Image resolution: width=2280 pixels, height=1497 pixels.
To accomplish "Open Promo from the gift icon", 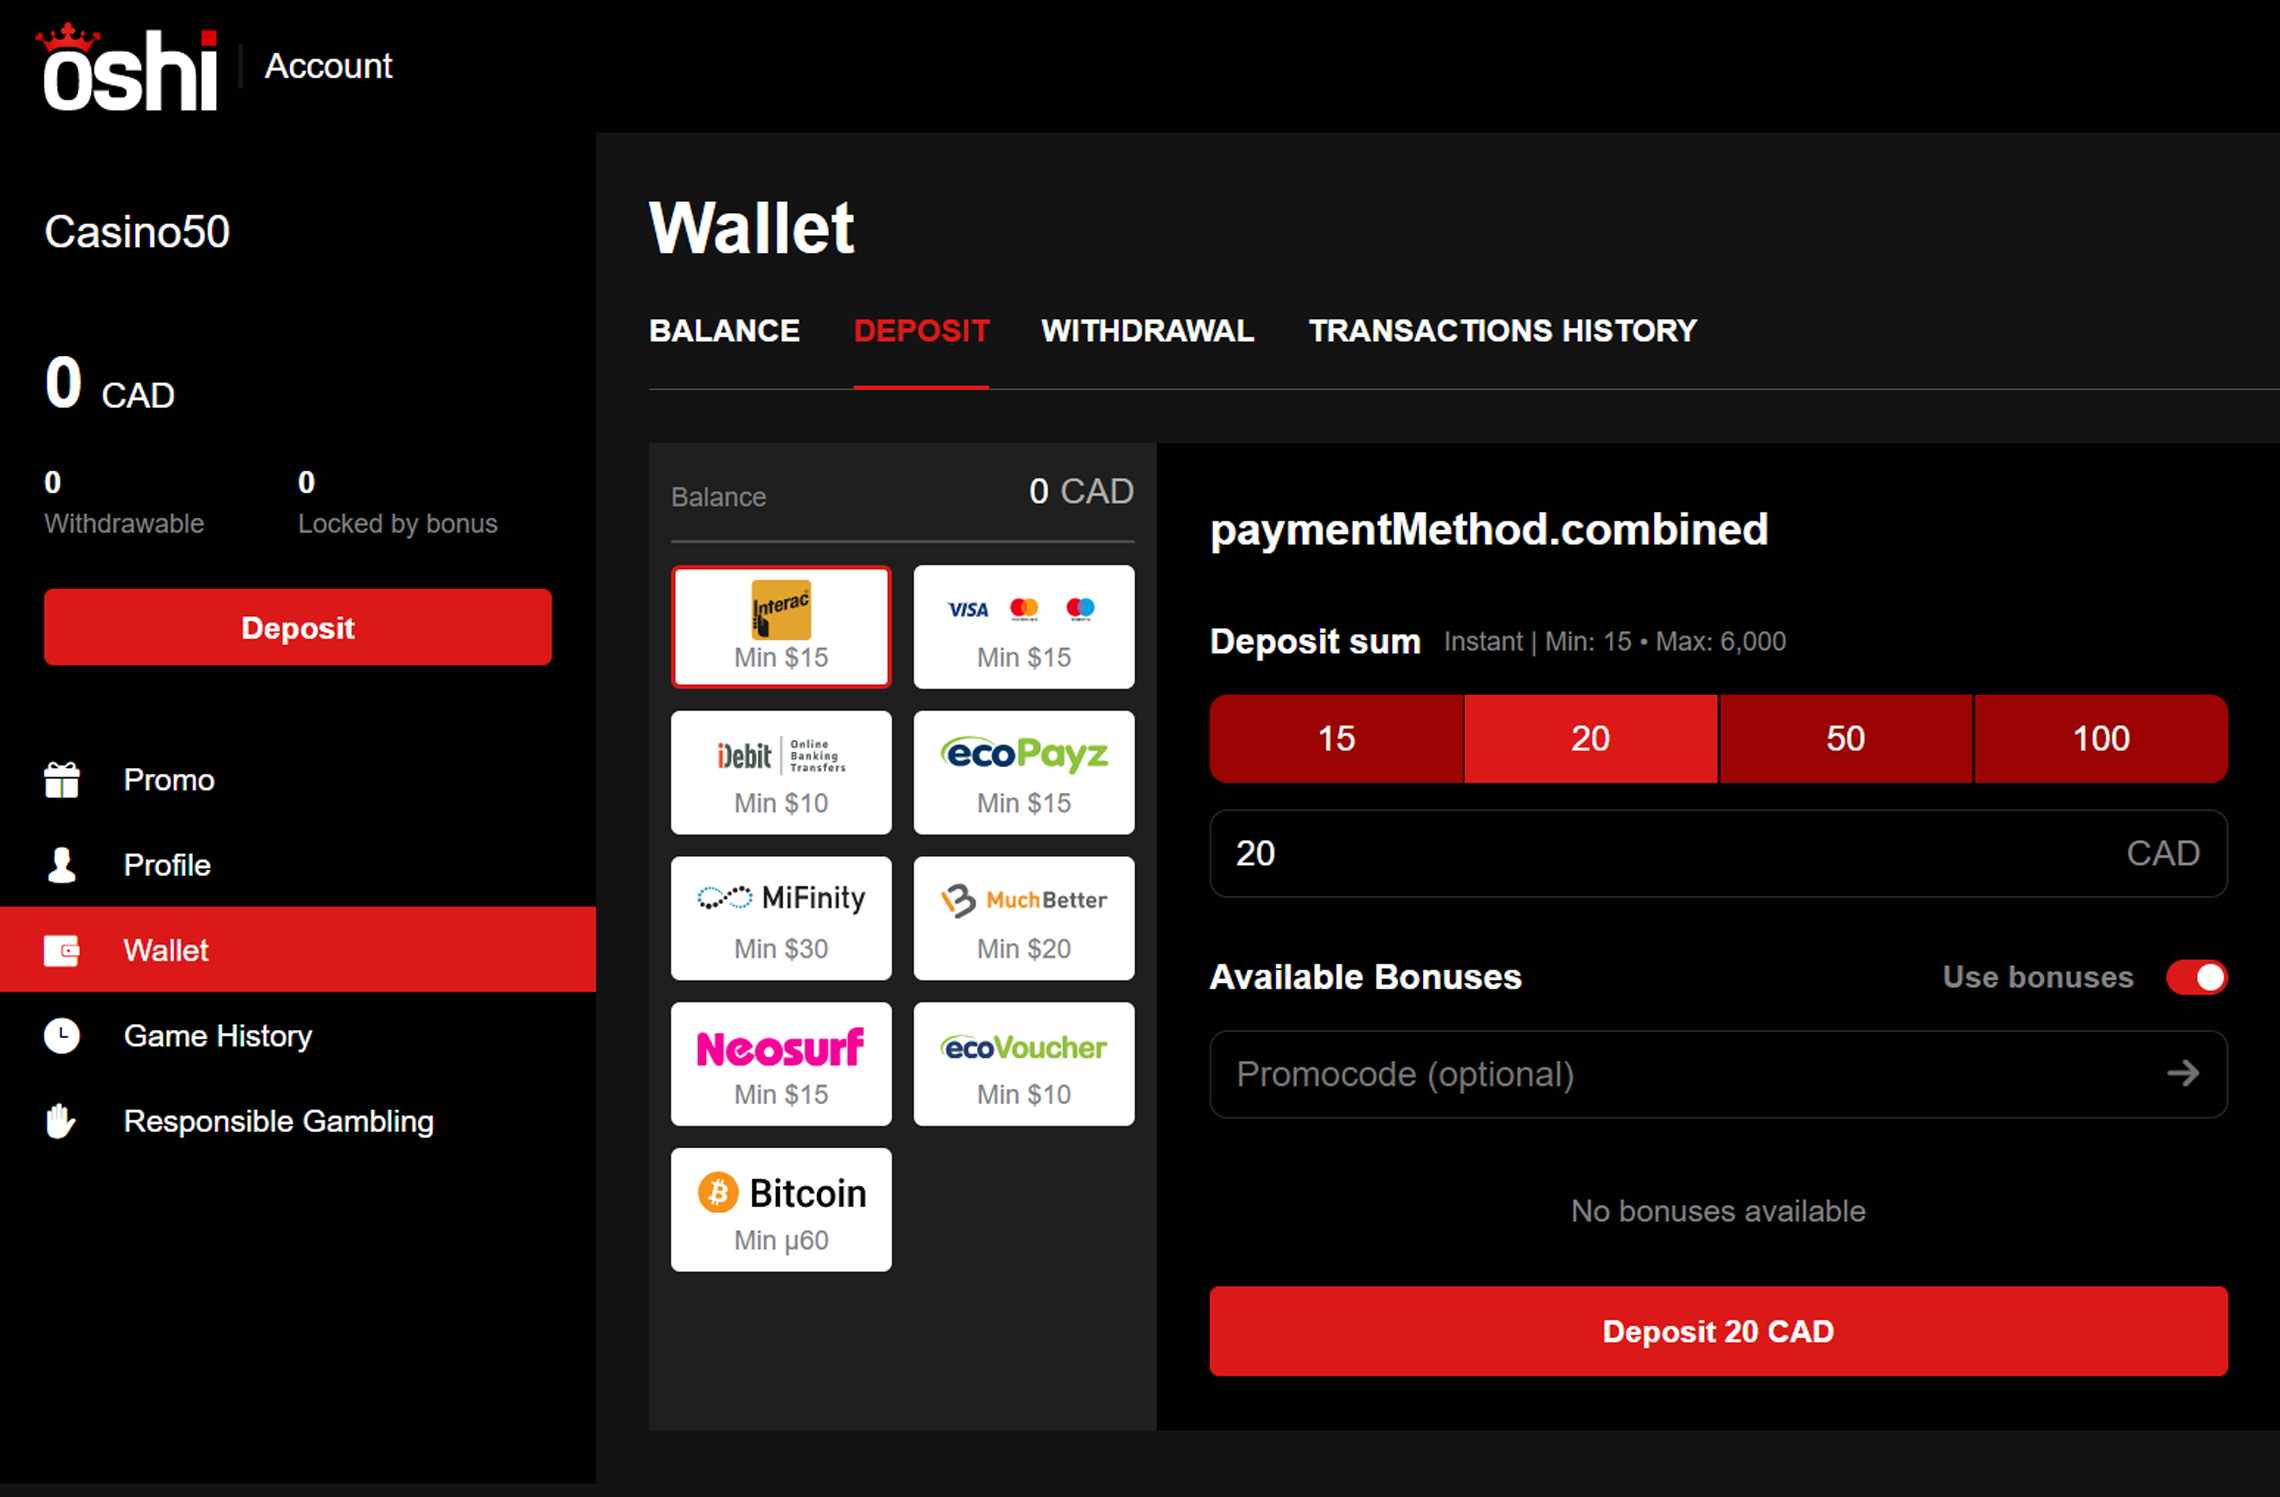I will pos(62,780).
